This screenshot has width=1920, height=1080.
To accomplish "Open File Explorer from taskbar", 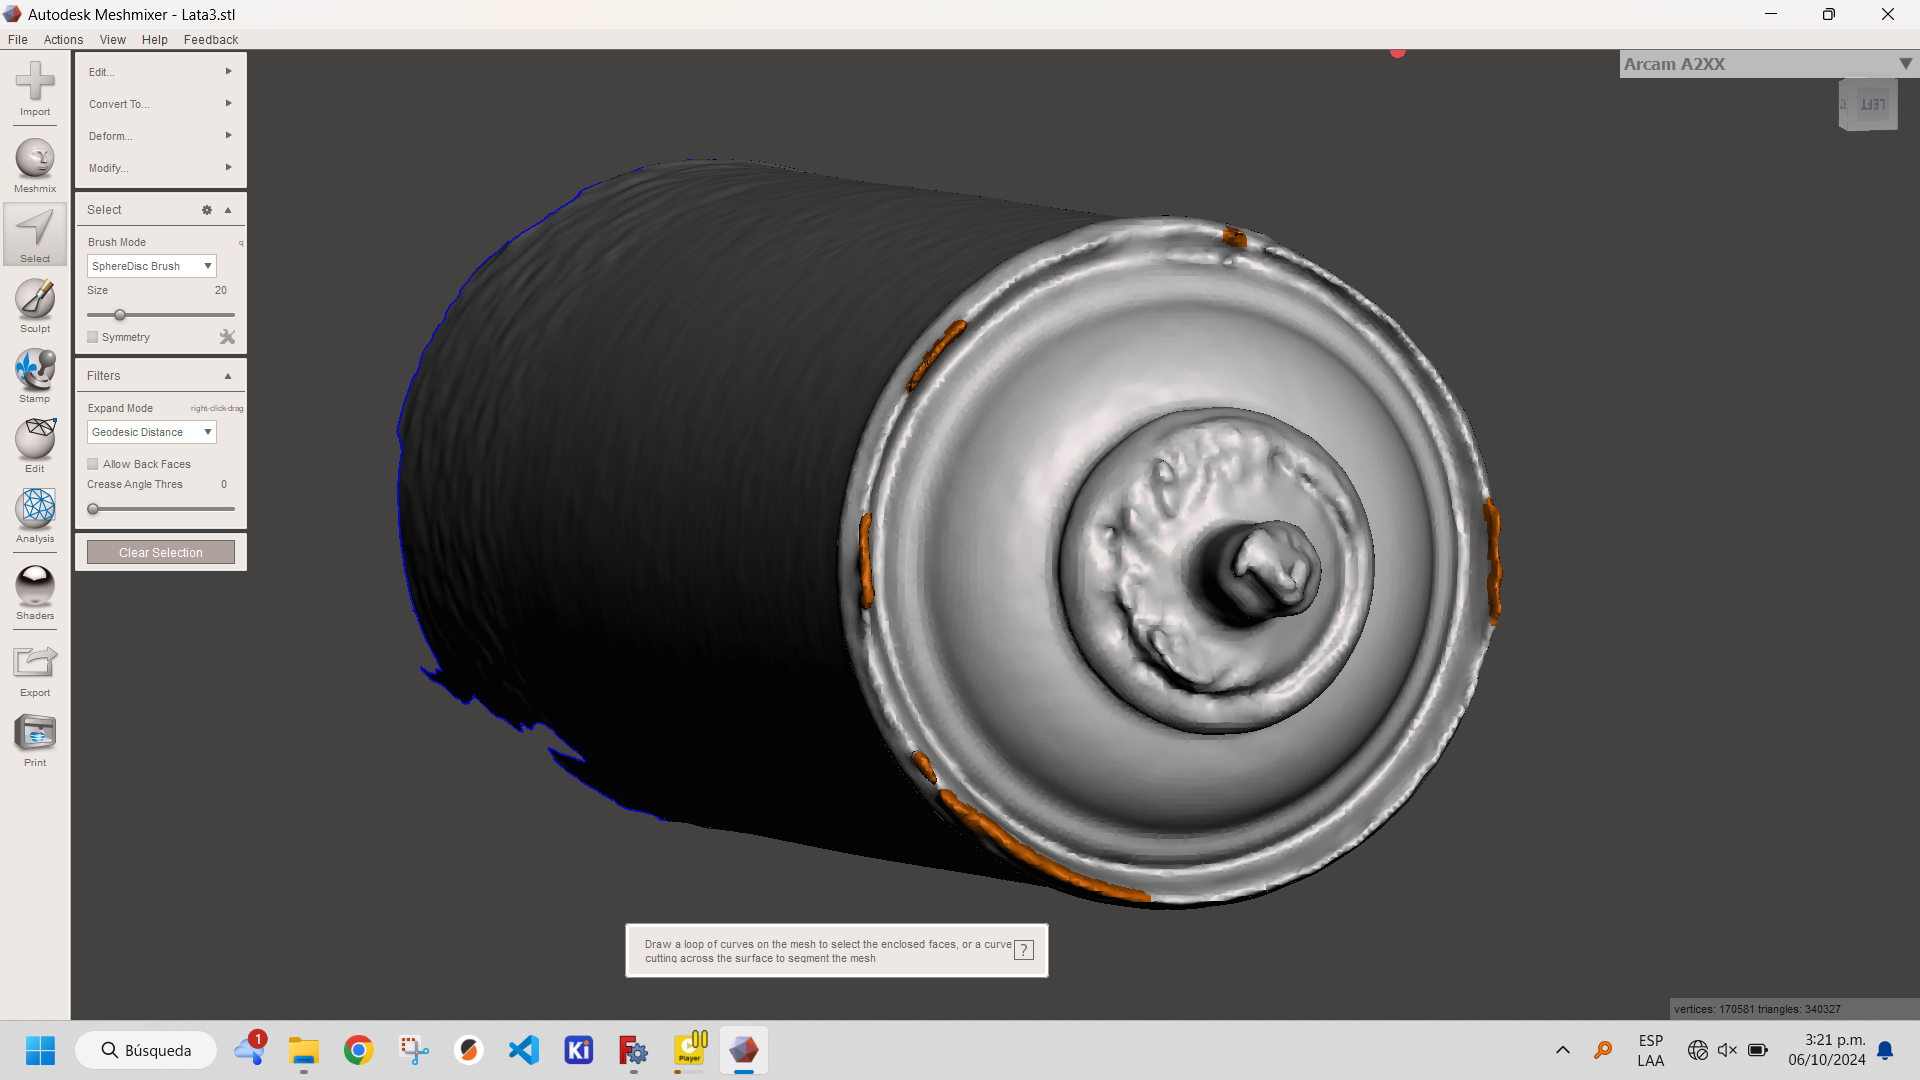I will [x=304, y=1050].
